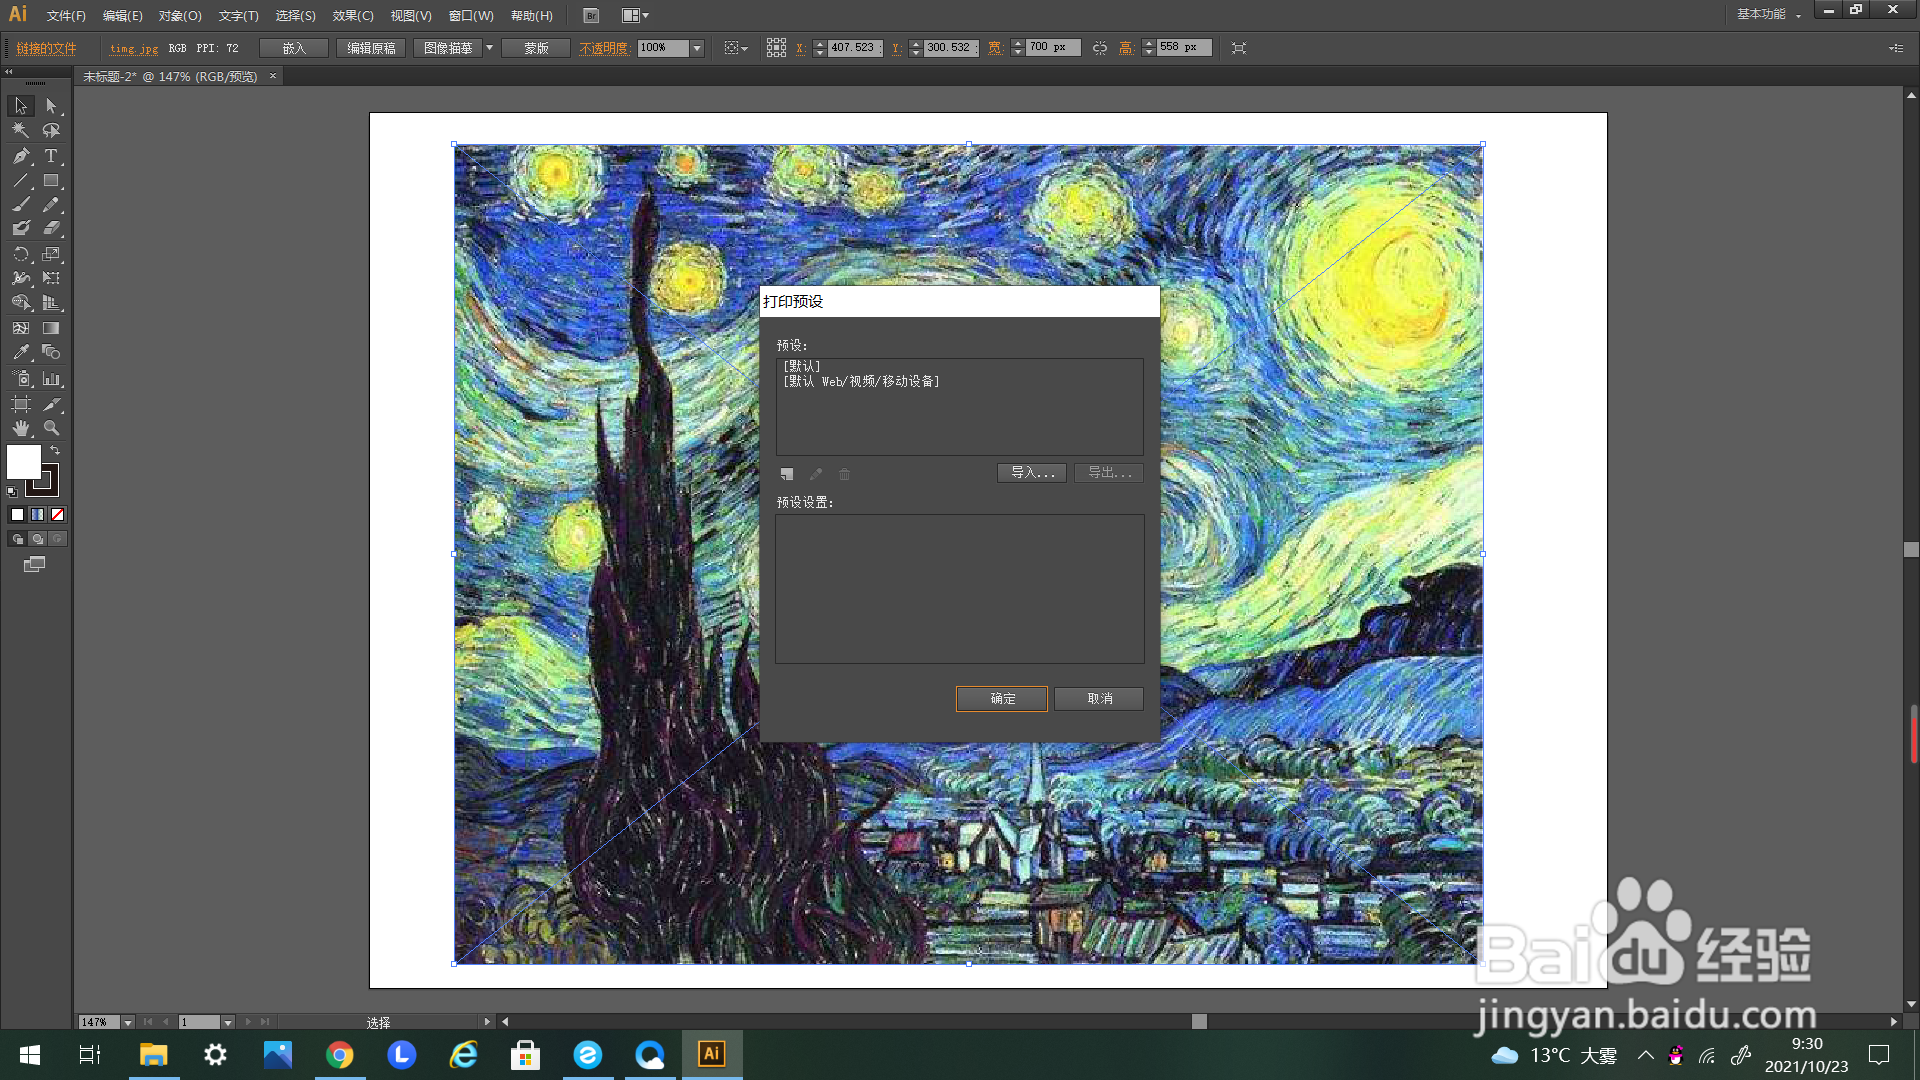
Task: Click the new print preset icon
Action: tap(787, 474)
